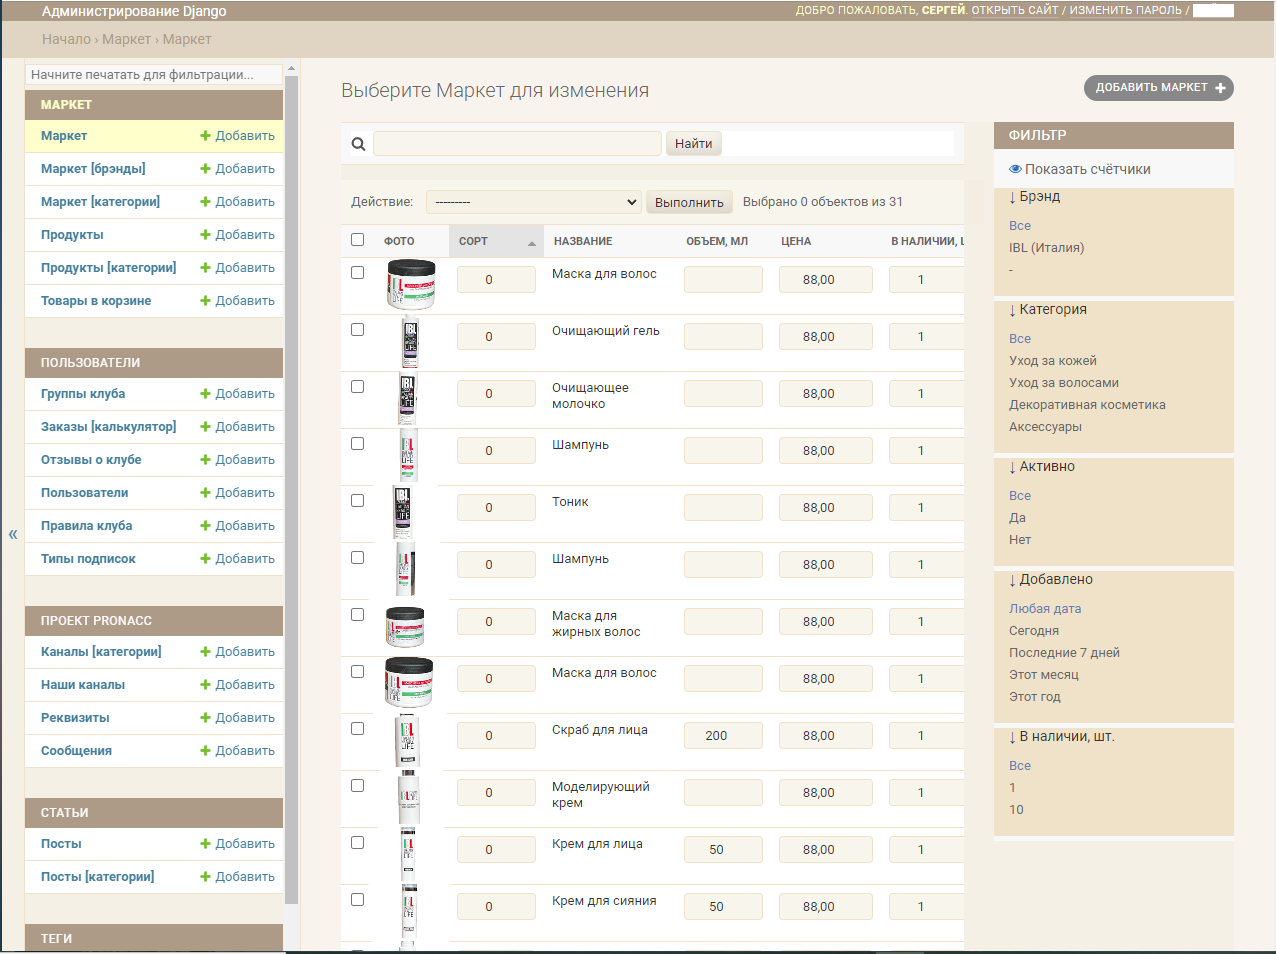This screenshot has height=954, width=1276.
Task: Check the box for Моделирующий крем row
Action: pos(357,786)
